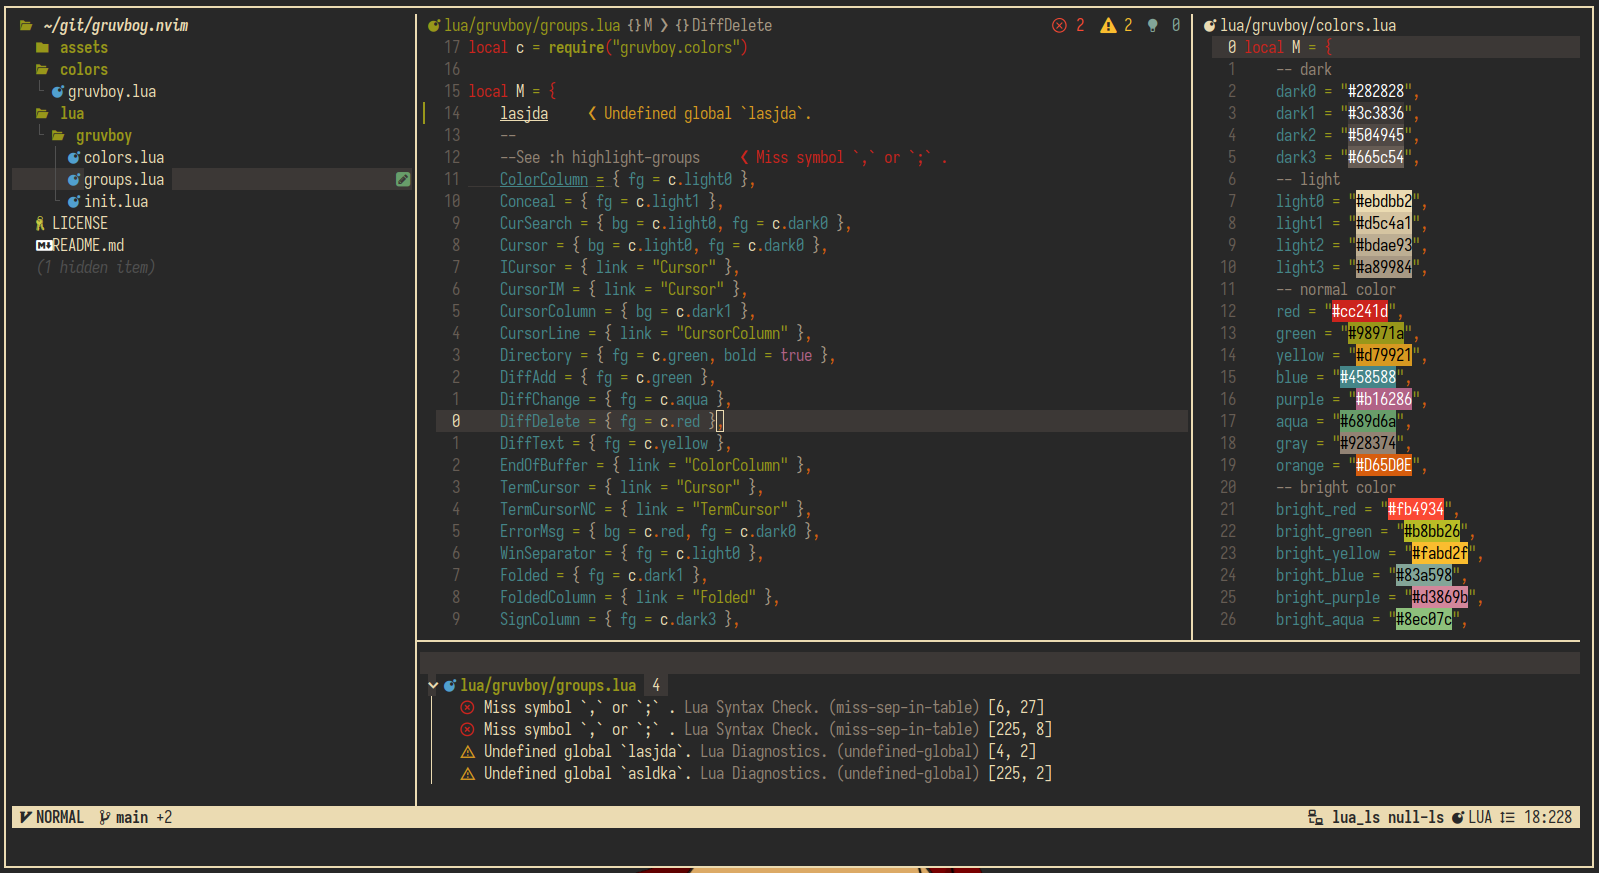Open colors.lua in the file tree
Viewport: 1599px width, 873px height.
click(x=124, y=158)
